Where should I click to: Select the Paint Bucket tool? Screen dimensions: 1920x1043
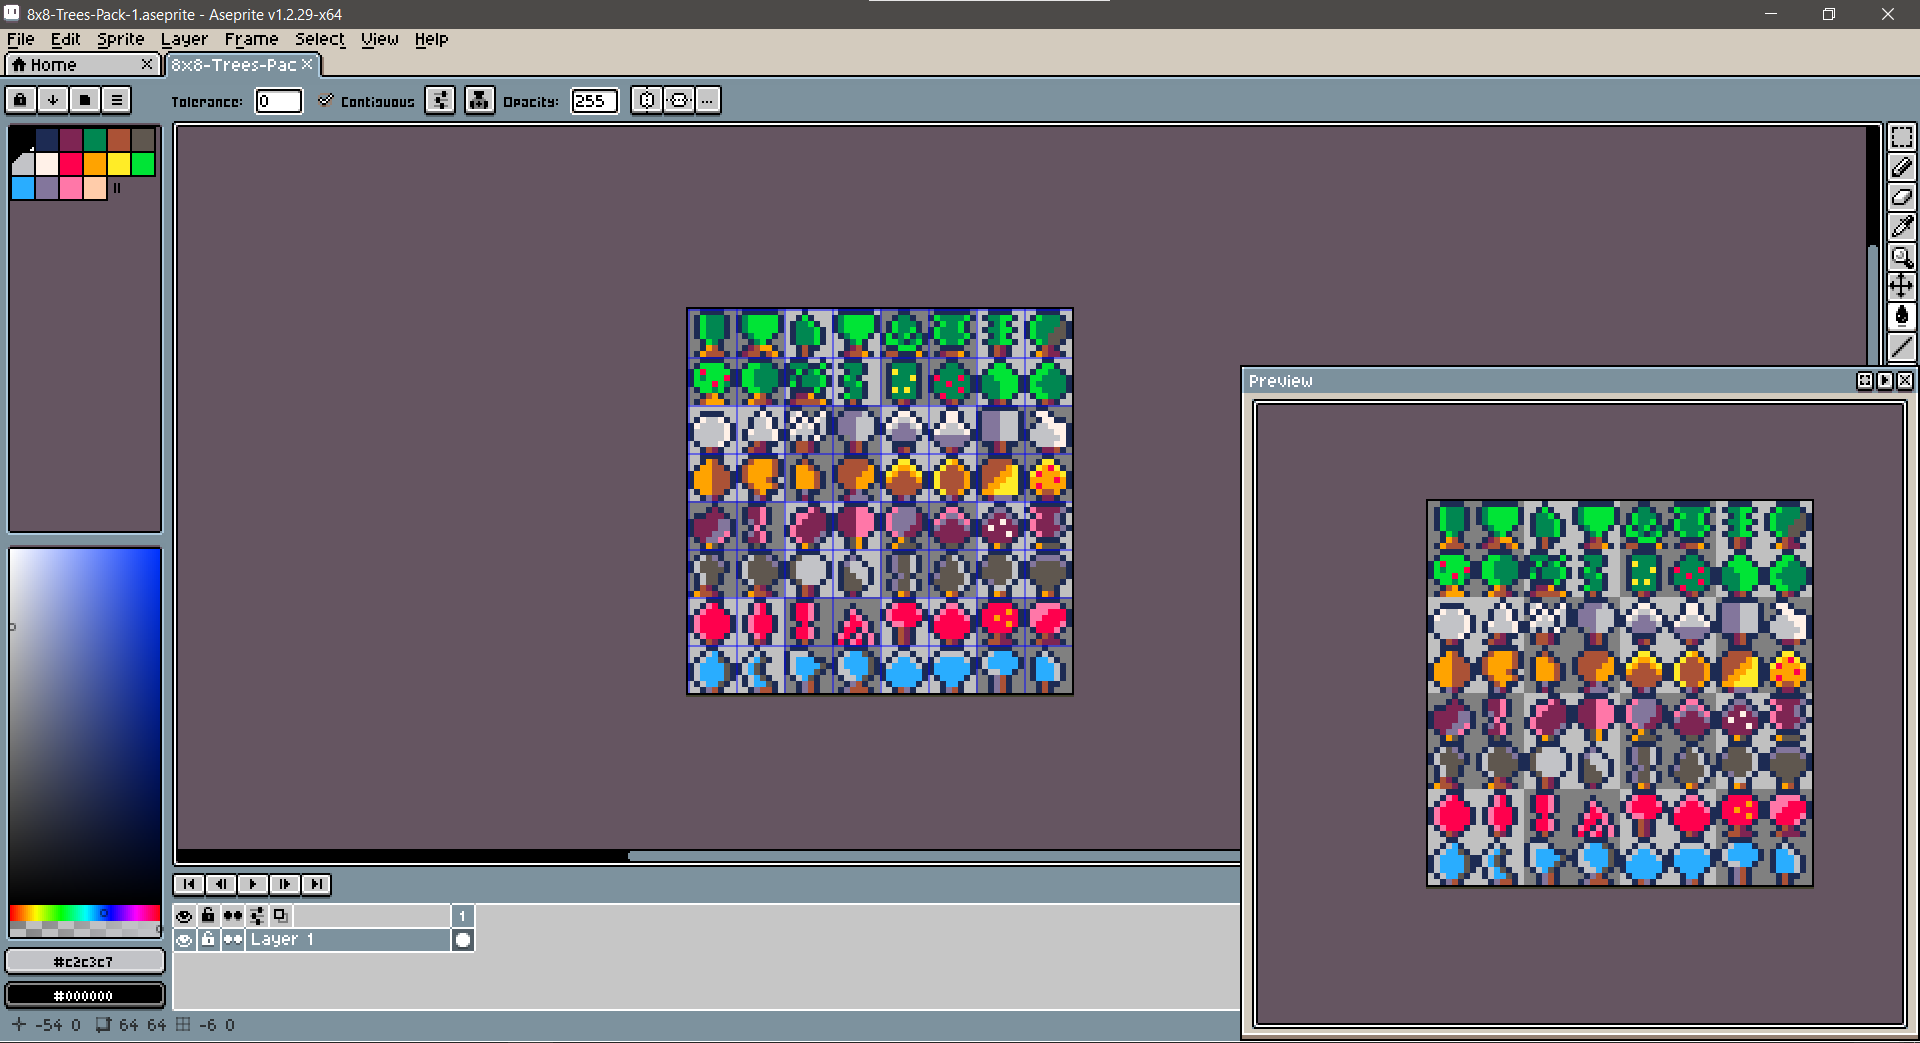(x=1902, y=316)
